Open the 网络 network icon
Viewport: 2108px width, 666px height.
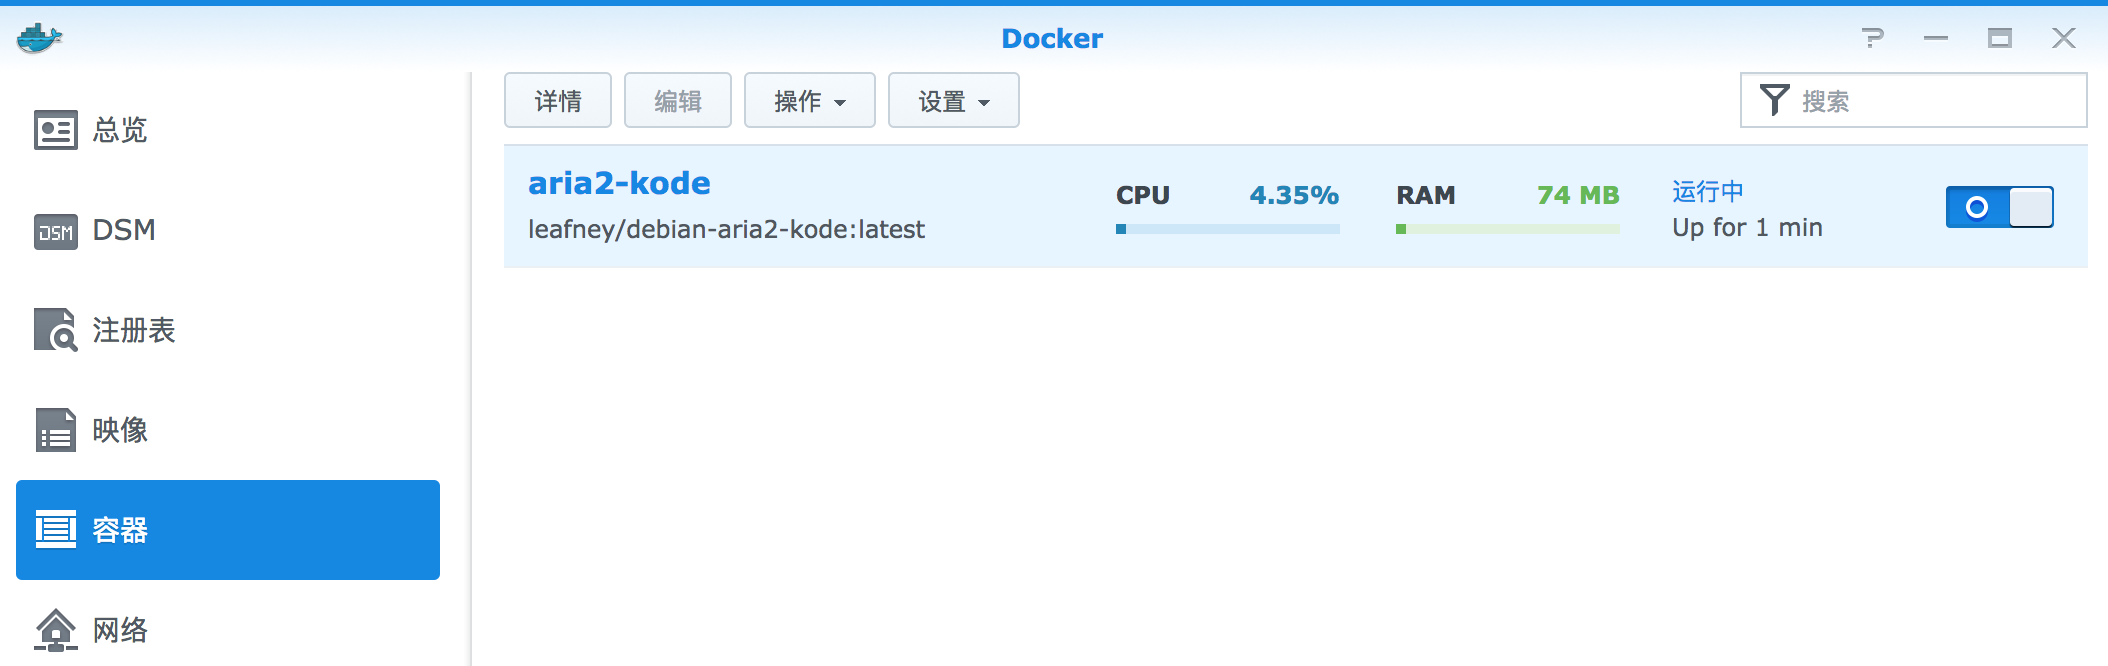click(56, 630)
